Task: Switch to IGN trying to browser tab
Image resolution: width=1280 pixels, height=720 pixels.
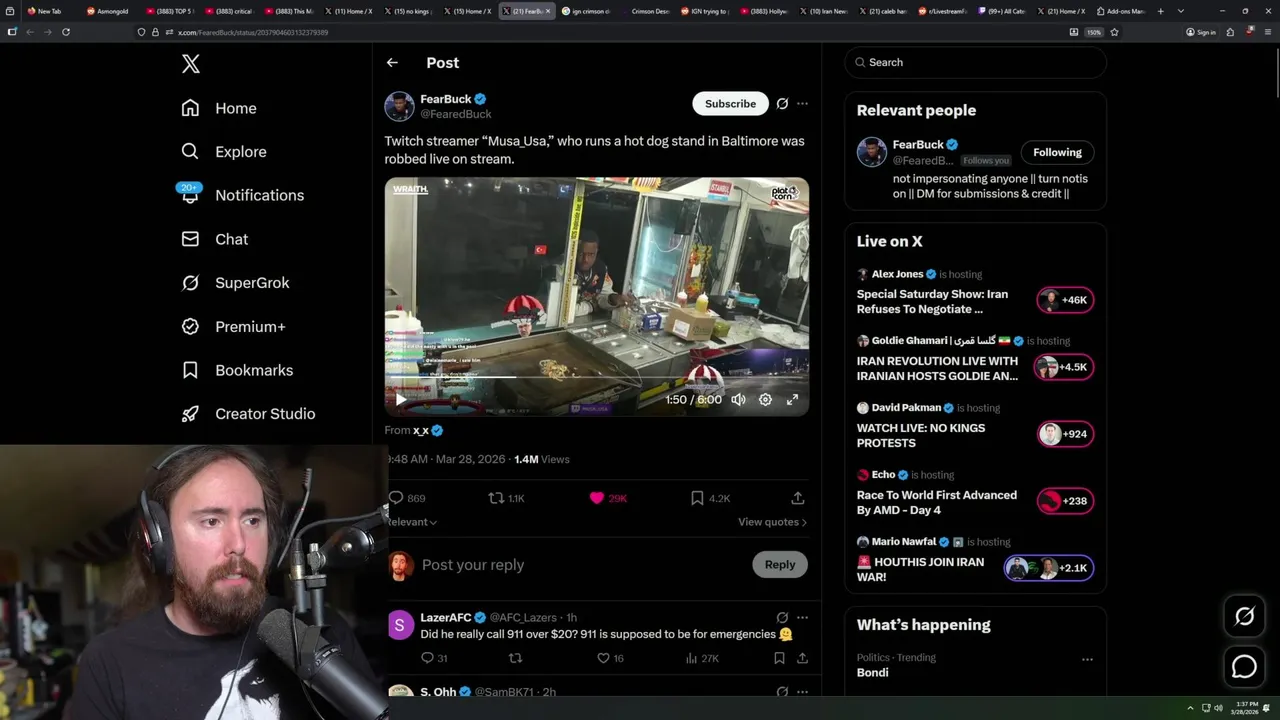Action: [x=707, y=11]
